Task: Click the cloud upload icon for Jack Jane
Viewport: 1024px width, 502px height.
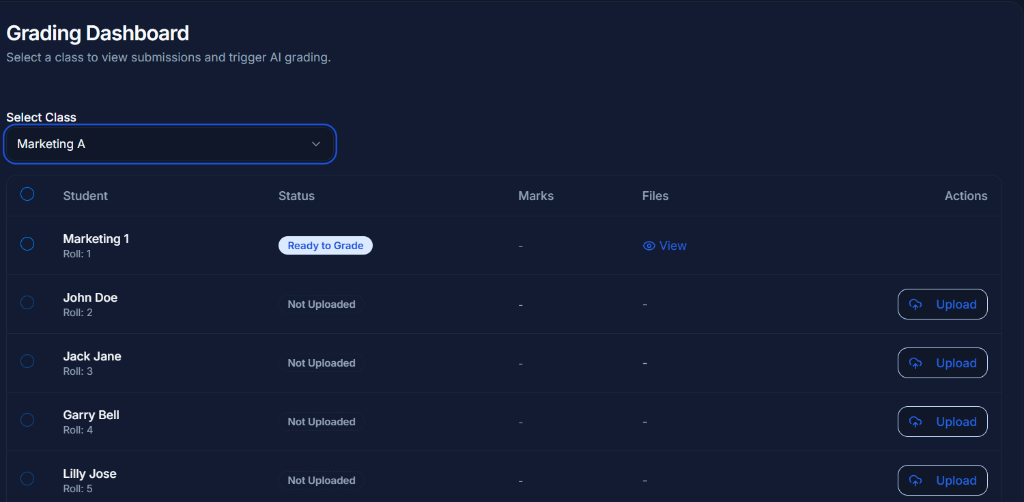Action: click(x=915, y=363)
